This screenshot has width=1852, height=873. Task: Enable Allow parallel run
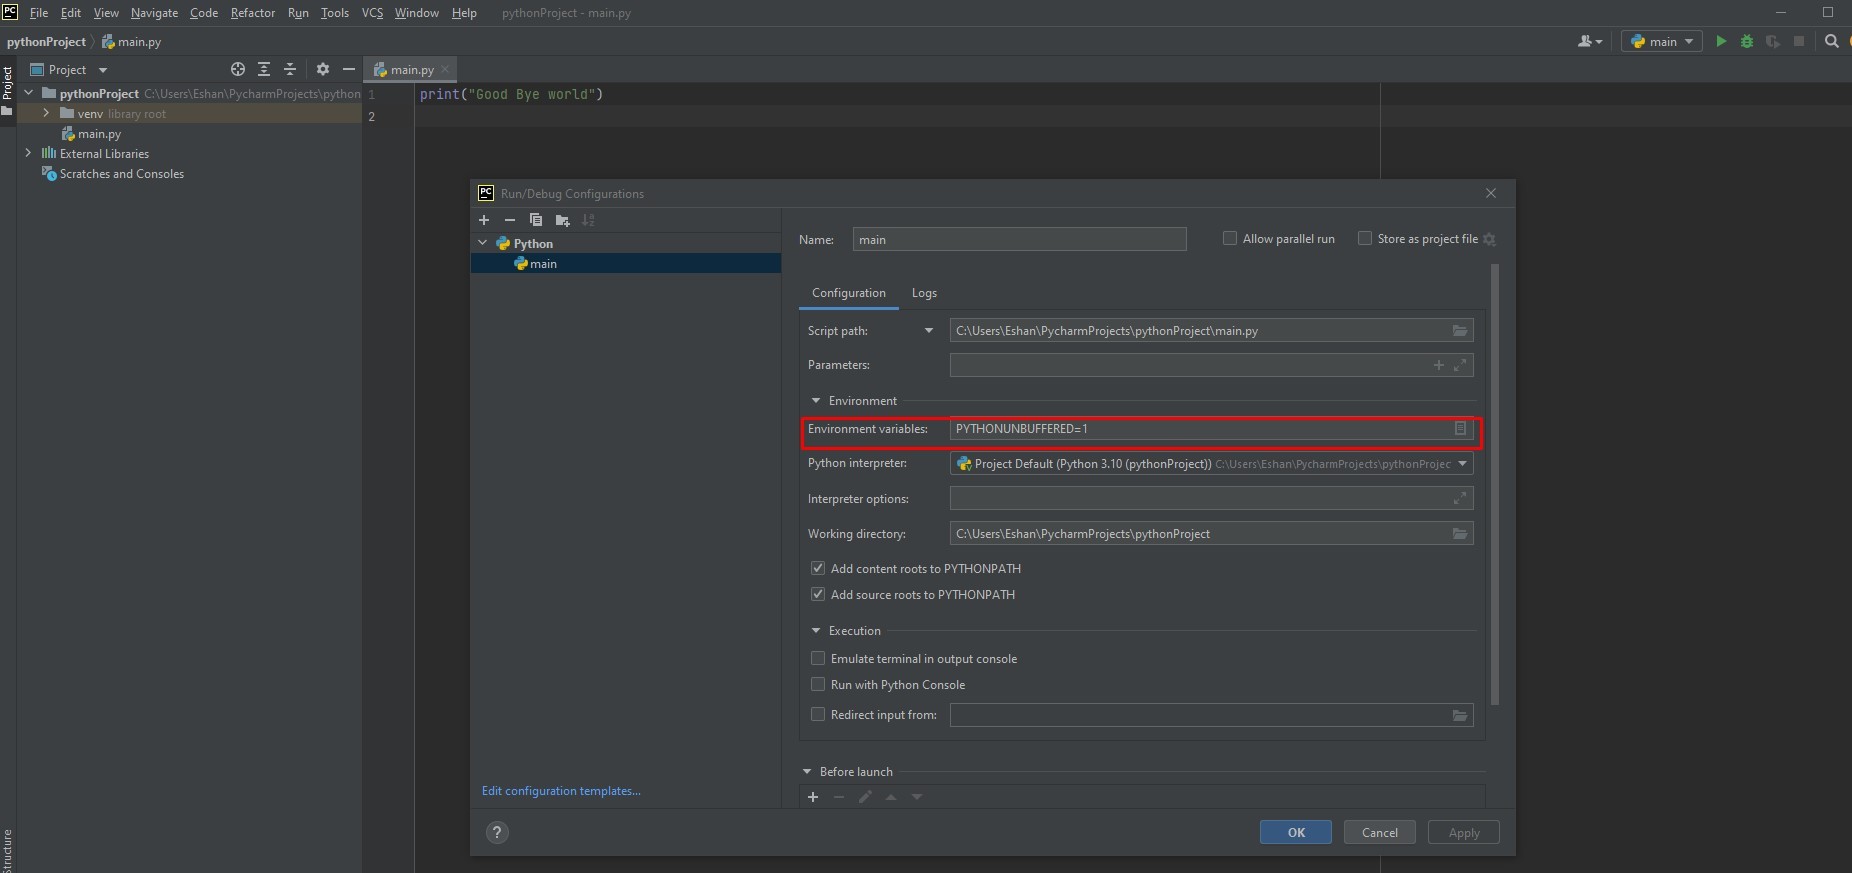1230,238
